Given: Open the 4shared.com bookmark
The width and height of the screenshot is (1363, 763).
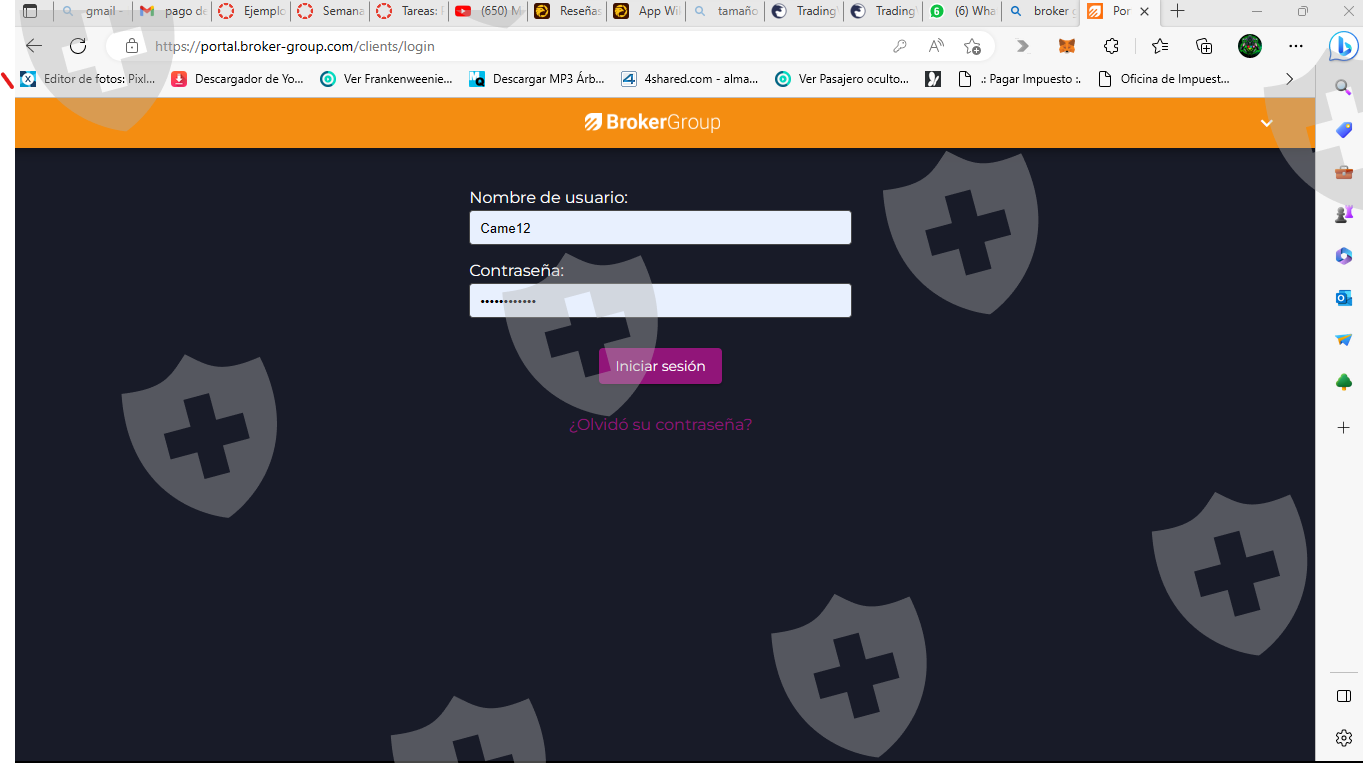Looking at the screenshot, I should click(x=689, y=79).
